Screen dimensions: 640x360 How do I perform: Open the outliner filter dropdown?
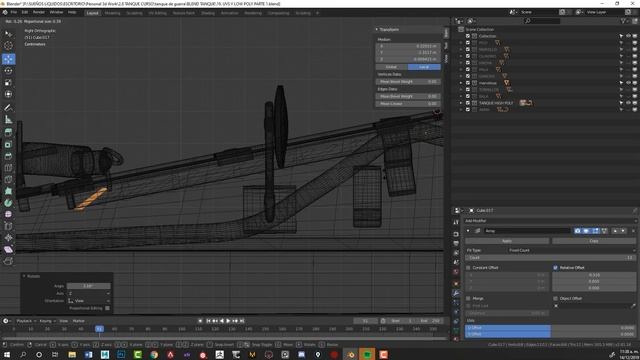624,21
